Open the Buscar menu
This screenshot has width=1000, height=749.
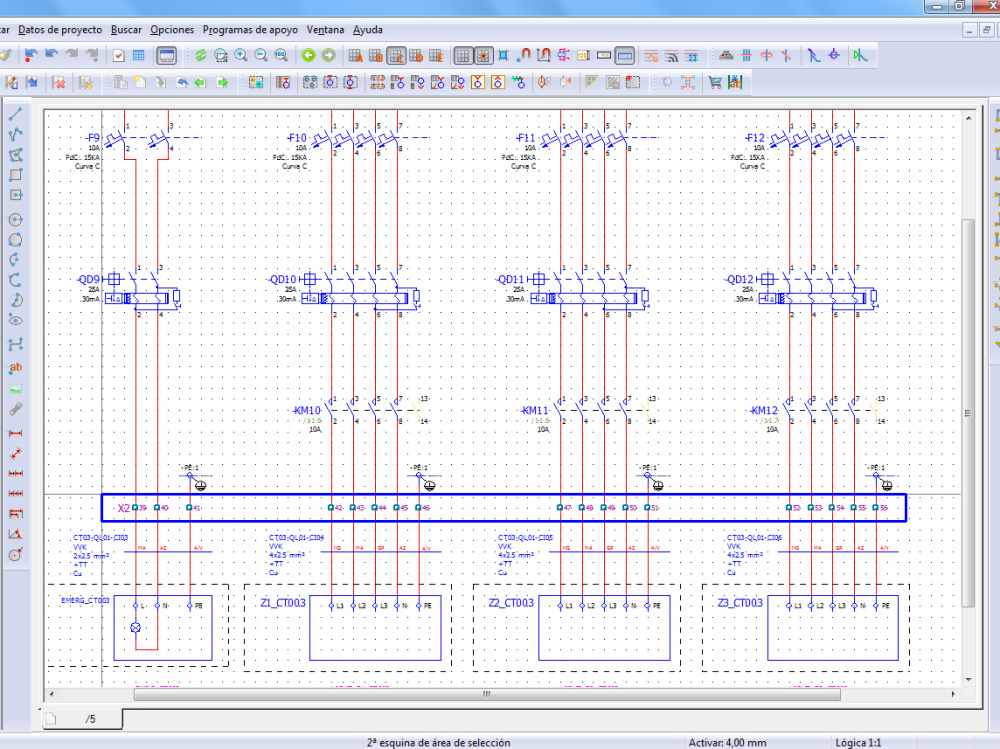tap(126, 29)
